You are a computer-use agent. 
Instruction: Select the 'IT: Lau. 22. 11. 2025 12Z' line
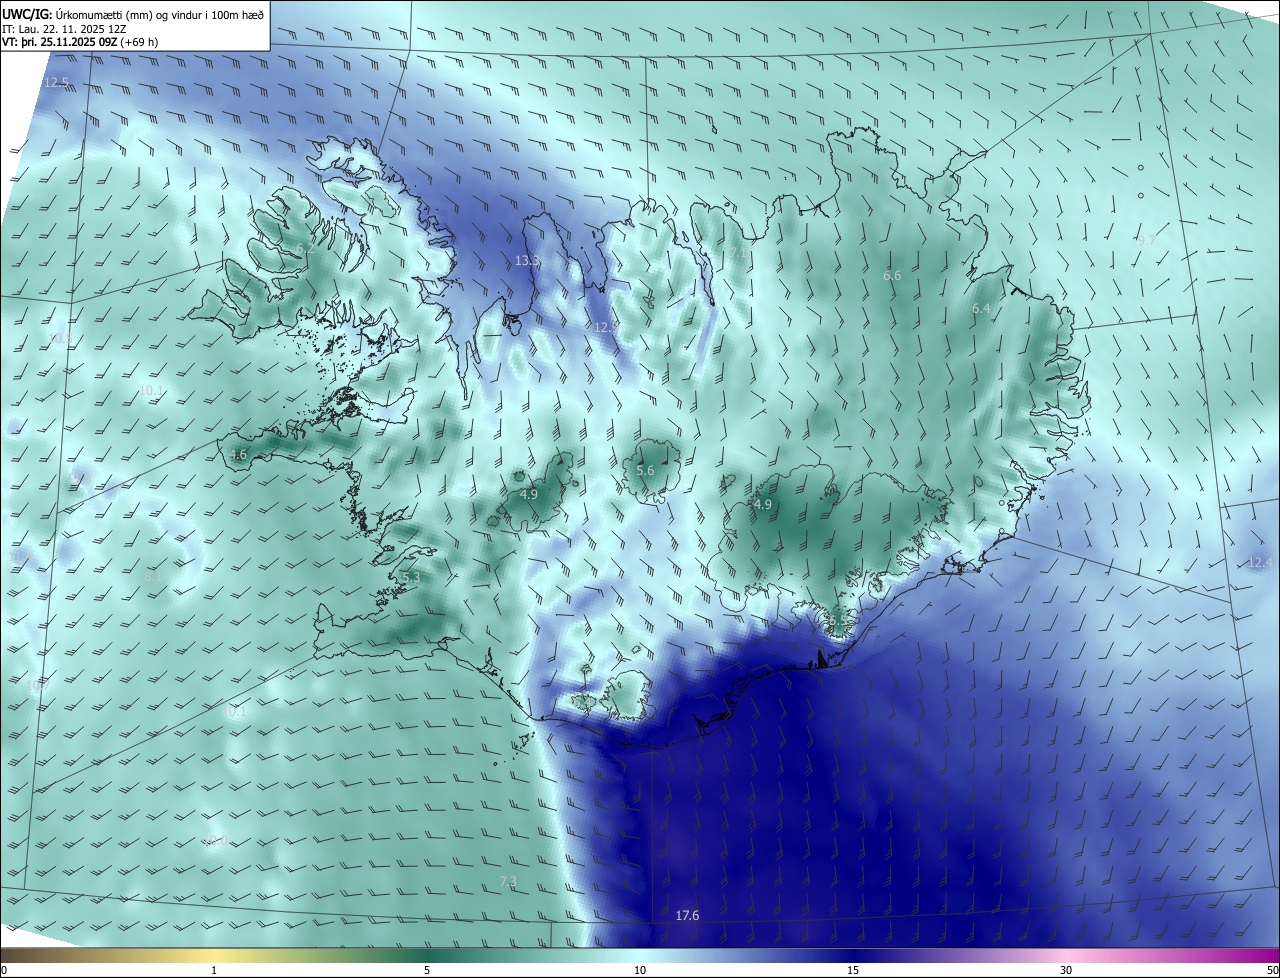(64, 28)
